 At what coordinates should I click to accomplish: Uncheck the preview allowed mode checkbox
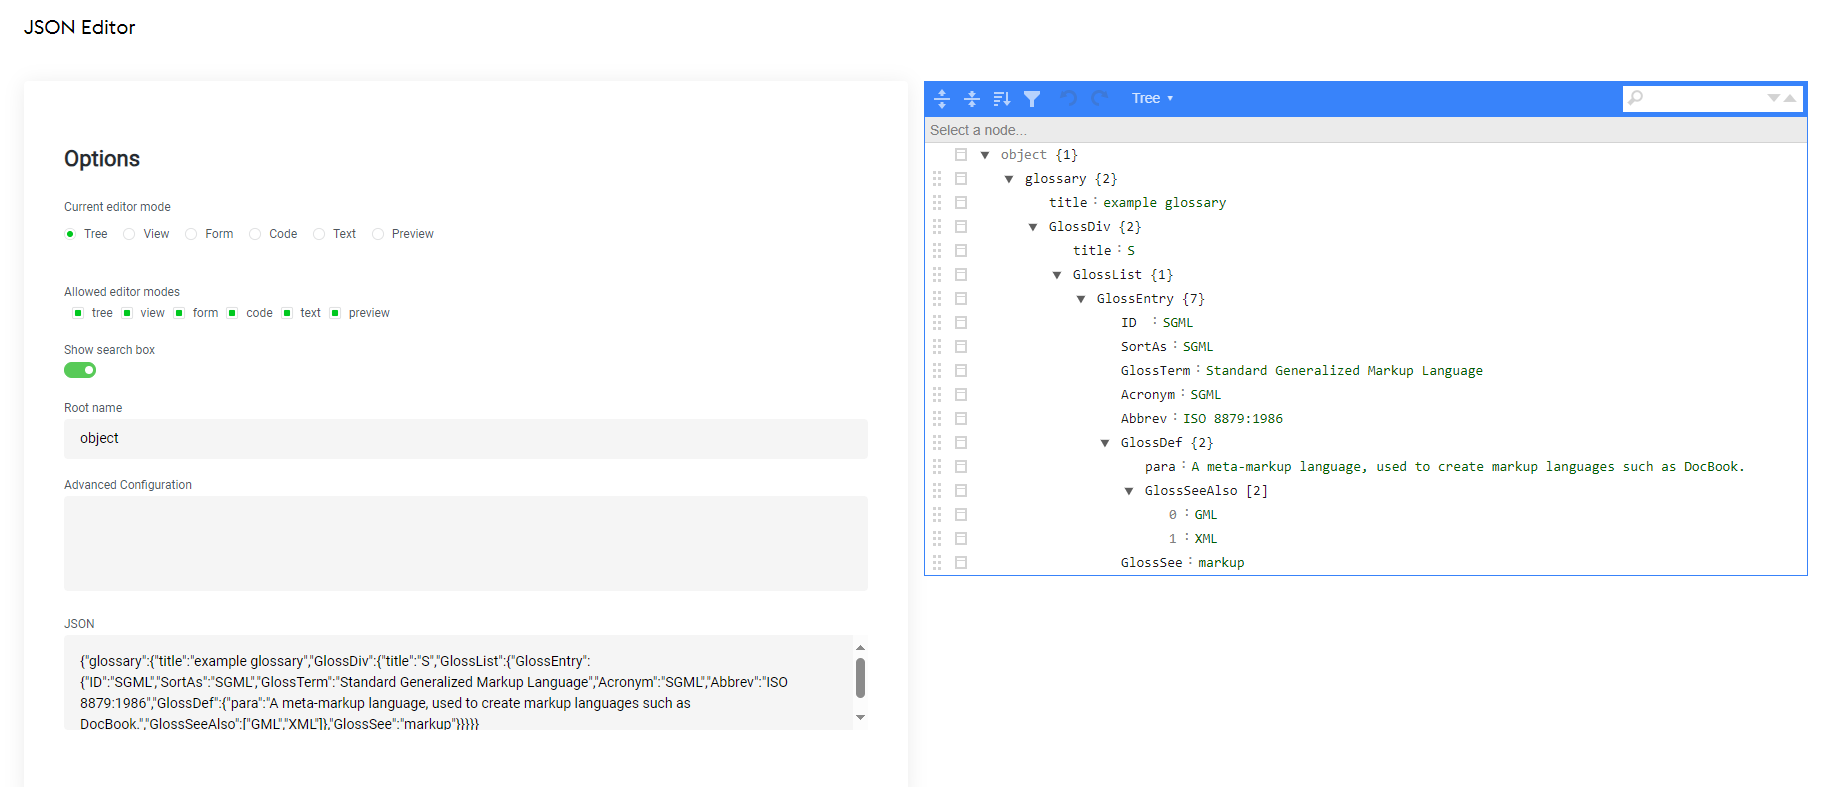335,313
